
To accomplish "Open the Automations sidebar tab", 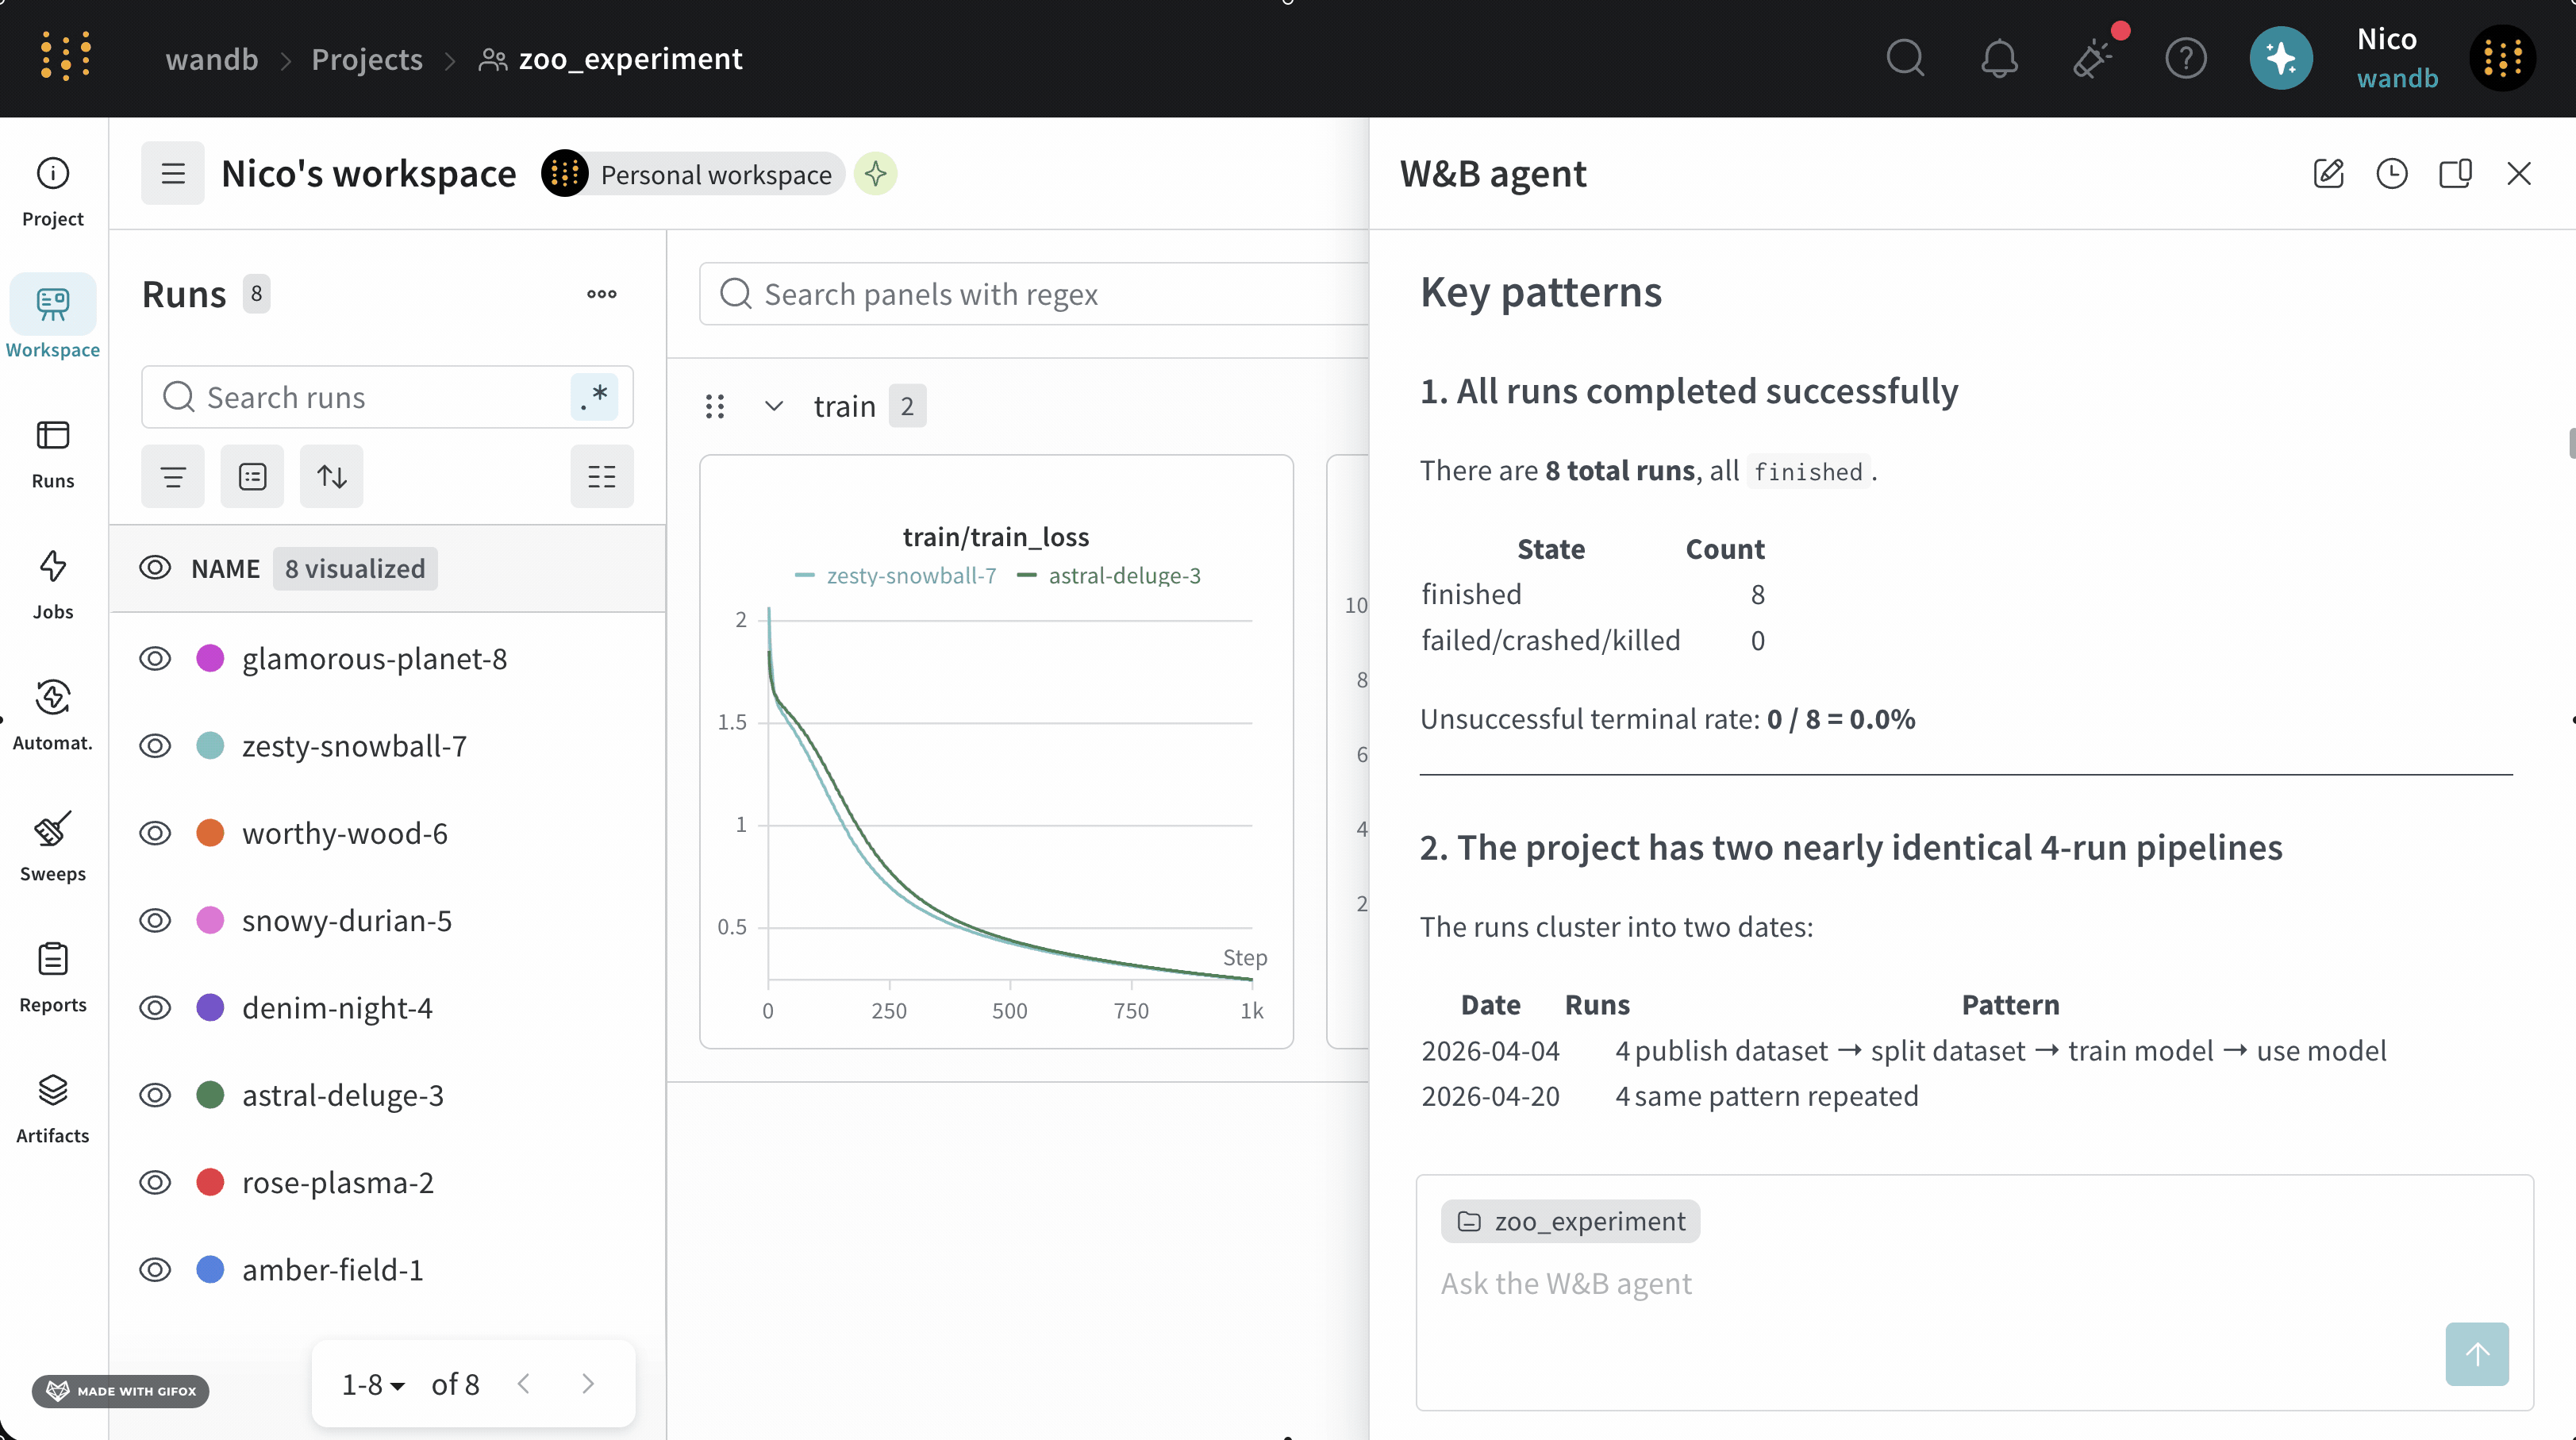I will tap(53, 715).
